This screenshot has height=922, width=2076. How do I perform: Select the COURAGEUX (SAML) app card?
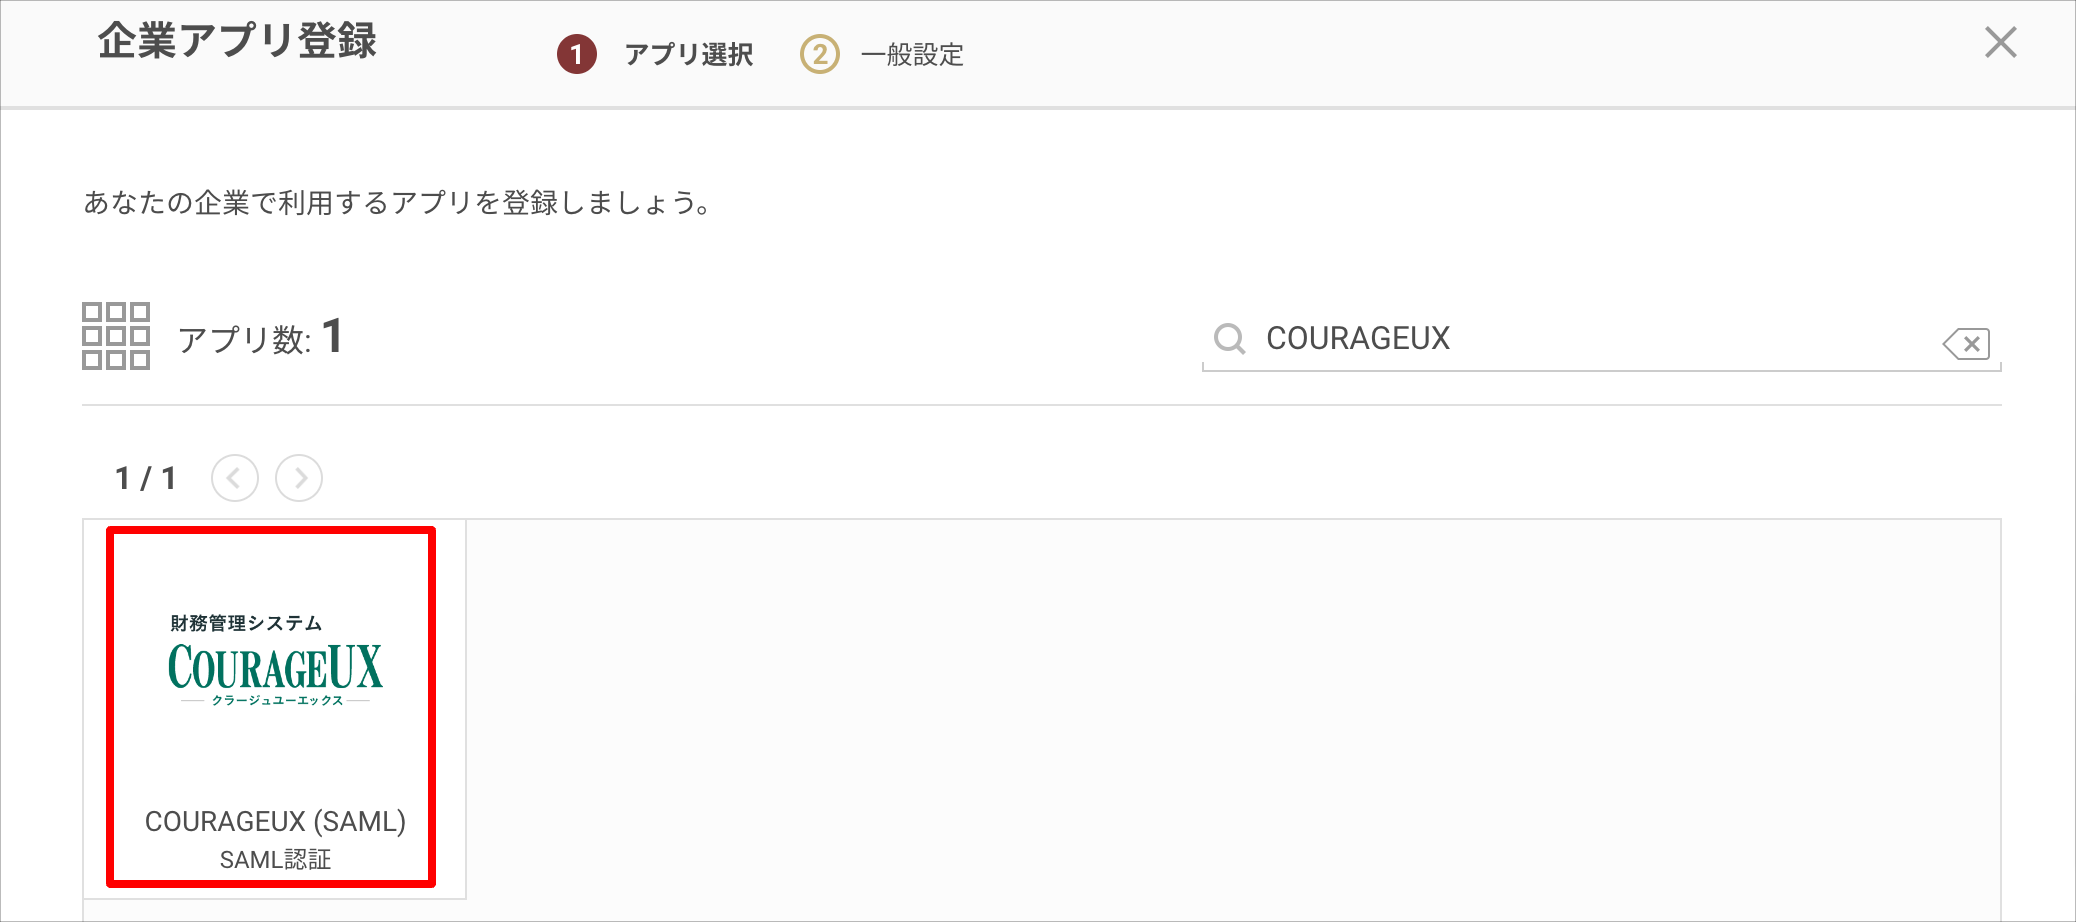pyautogui.click(x=272, y=707)
